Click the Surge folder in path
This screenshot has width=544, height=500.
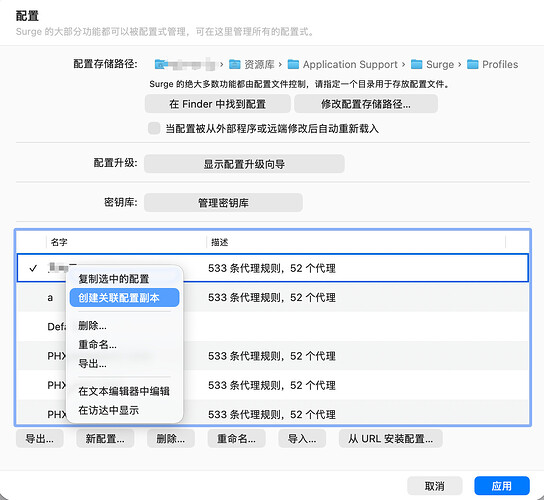click(x=433, y=64)
